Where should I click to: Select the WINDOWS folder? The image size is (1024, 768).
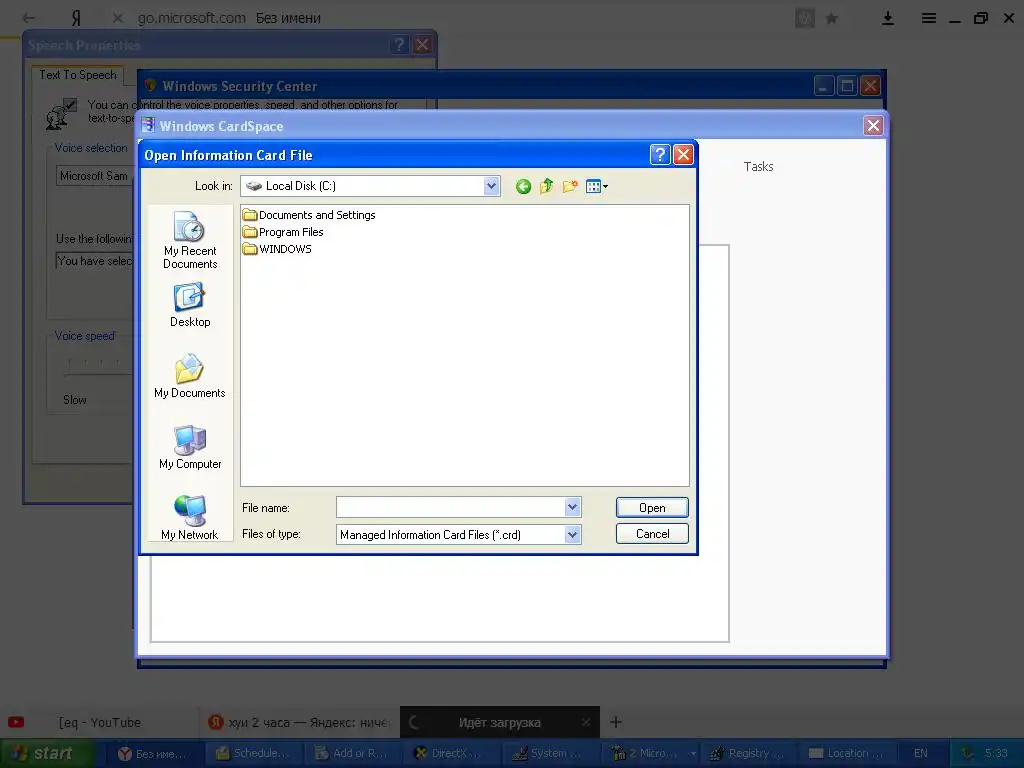(277, 249)
